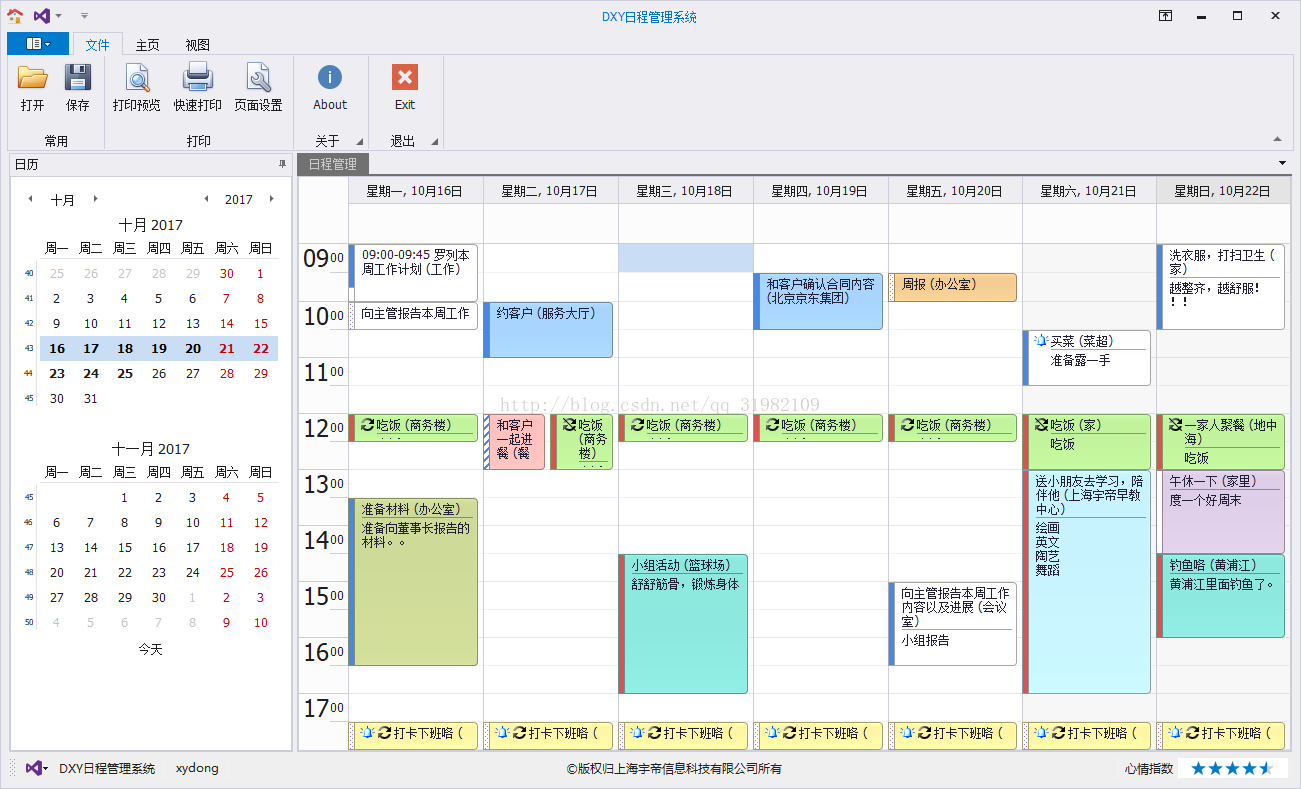Switch to the 主页 ribbon tab
Screen dimensions: 1301x789
[x=148, y=44]
